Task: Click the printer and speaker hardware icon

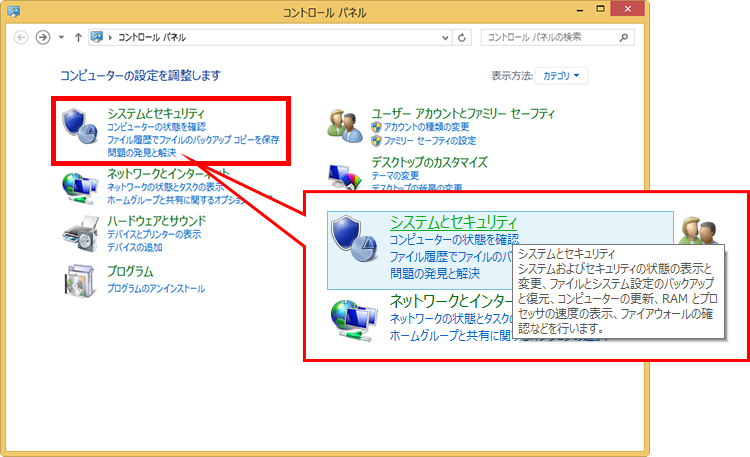Action: pyautogui.click(x=80, y=234)
